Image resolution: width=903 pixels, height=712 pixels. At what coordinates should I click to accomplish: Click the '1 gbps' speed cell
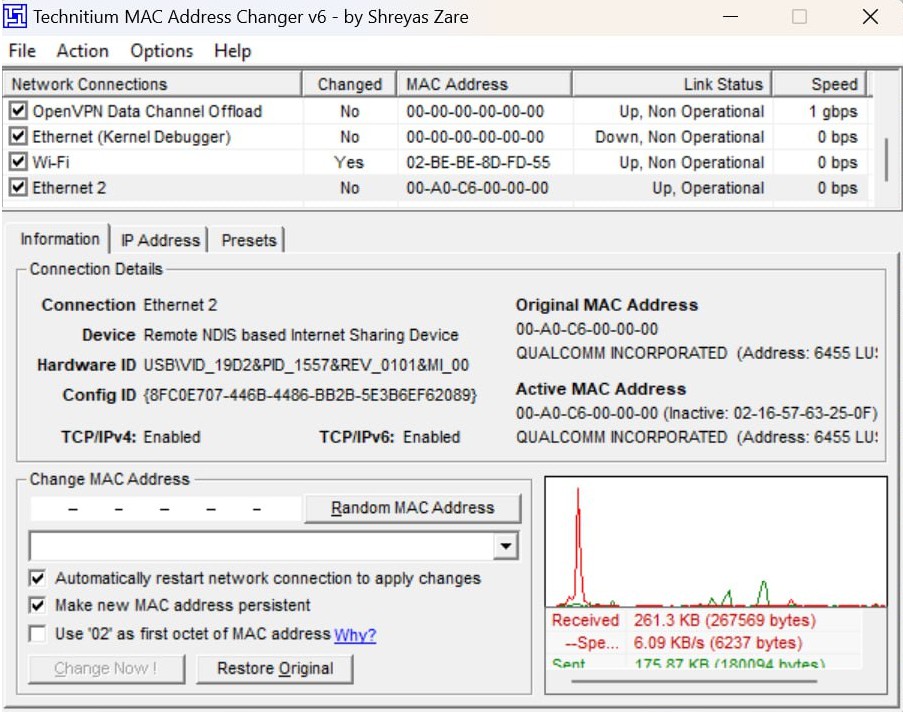pyautogui.click(x=833, y=111)
